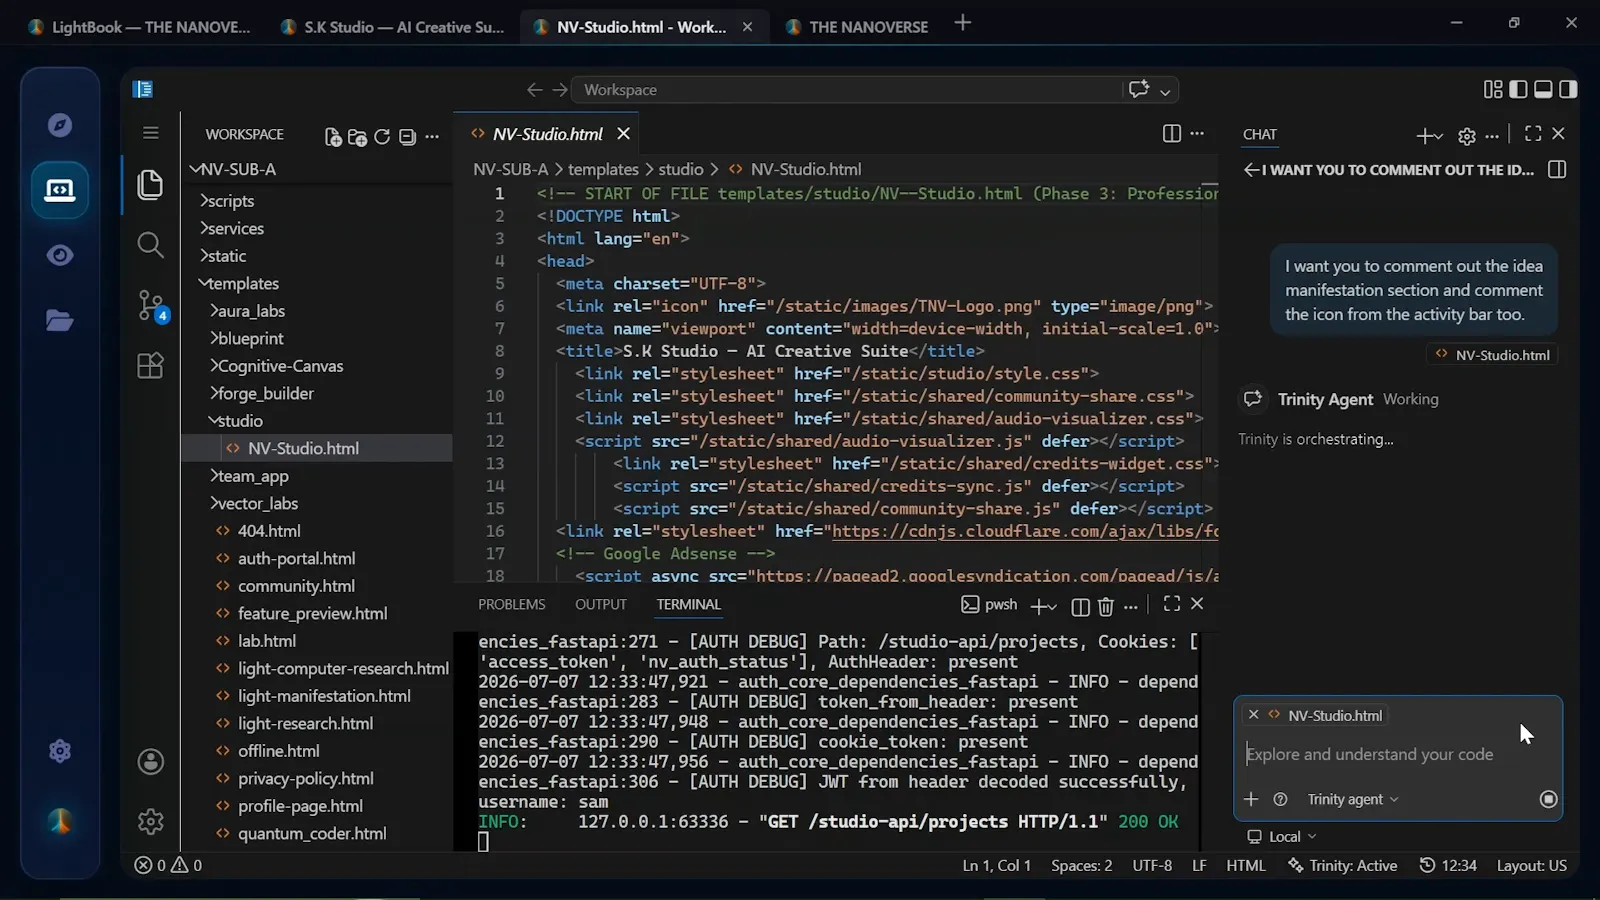Image resolution: width=1600 pixels, height=900 pixels.
Task: Split the editor to the right
Action: 1172,134
